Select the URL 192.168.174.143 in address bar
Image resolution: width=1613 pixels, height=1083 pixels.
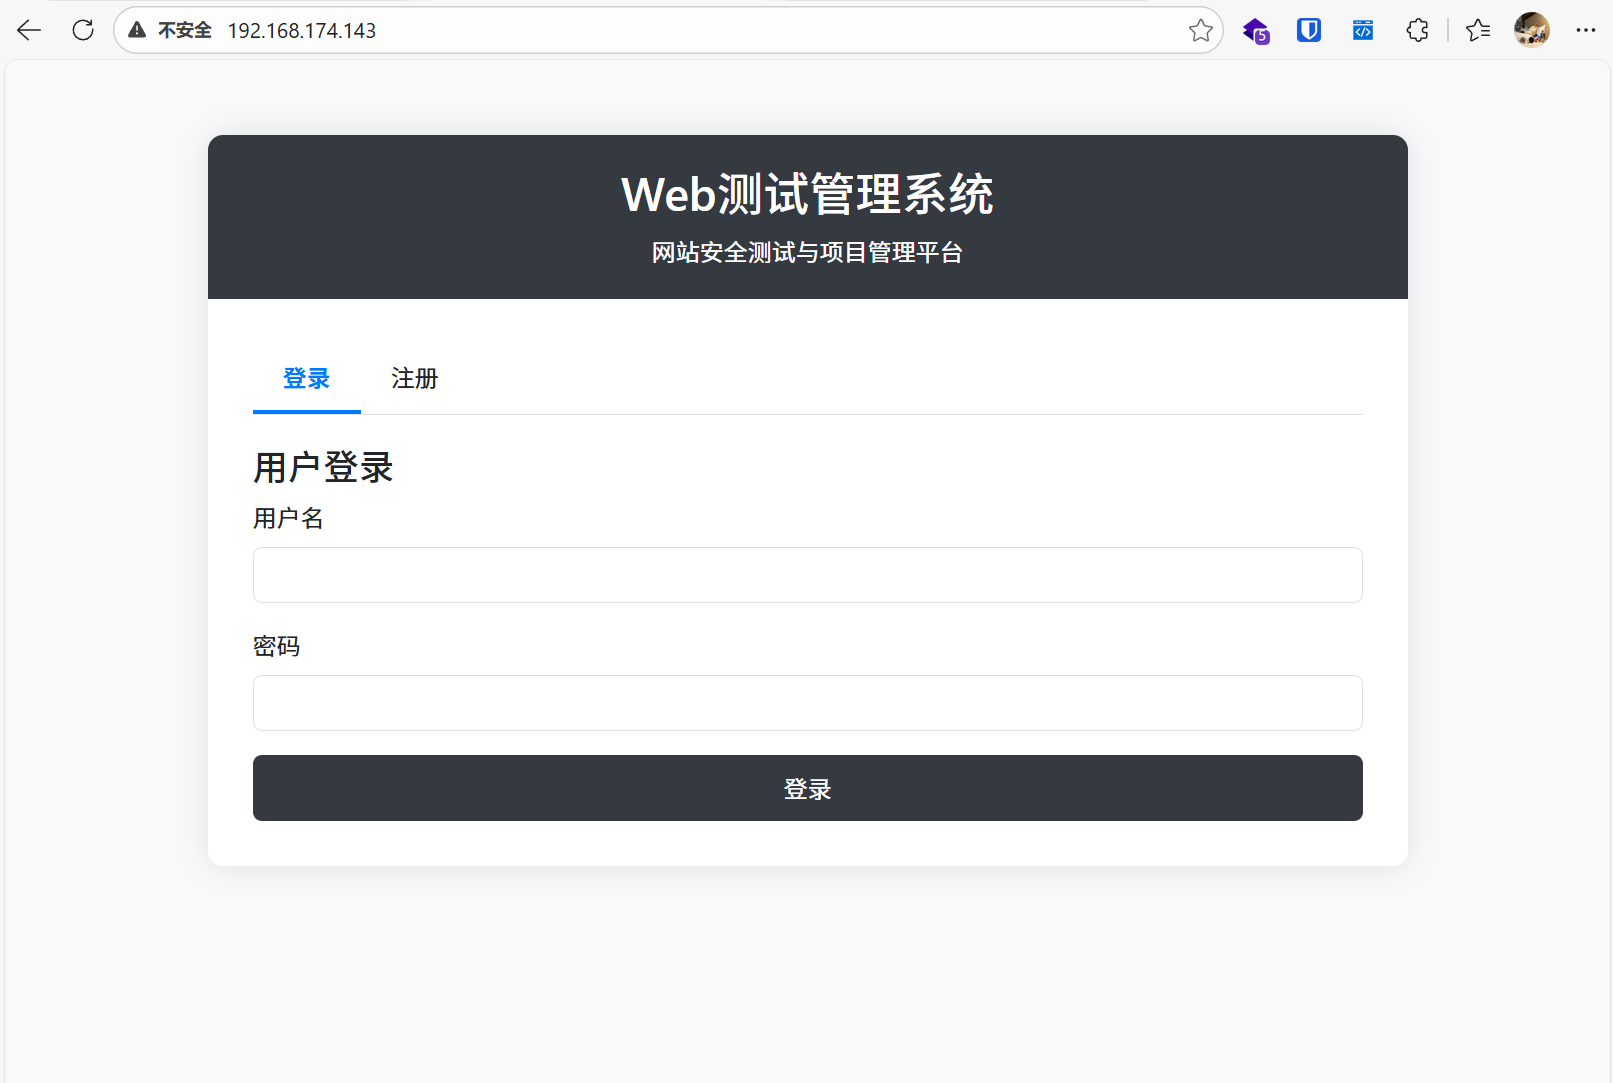coord(301,30)
